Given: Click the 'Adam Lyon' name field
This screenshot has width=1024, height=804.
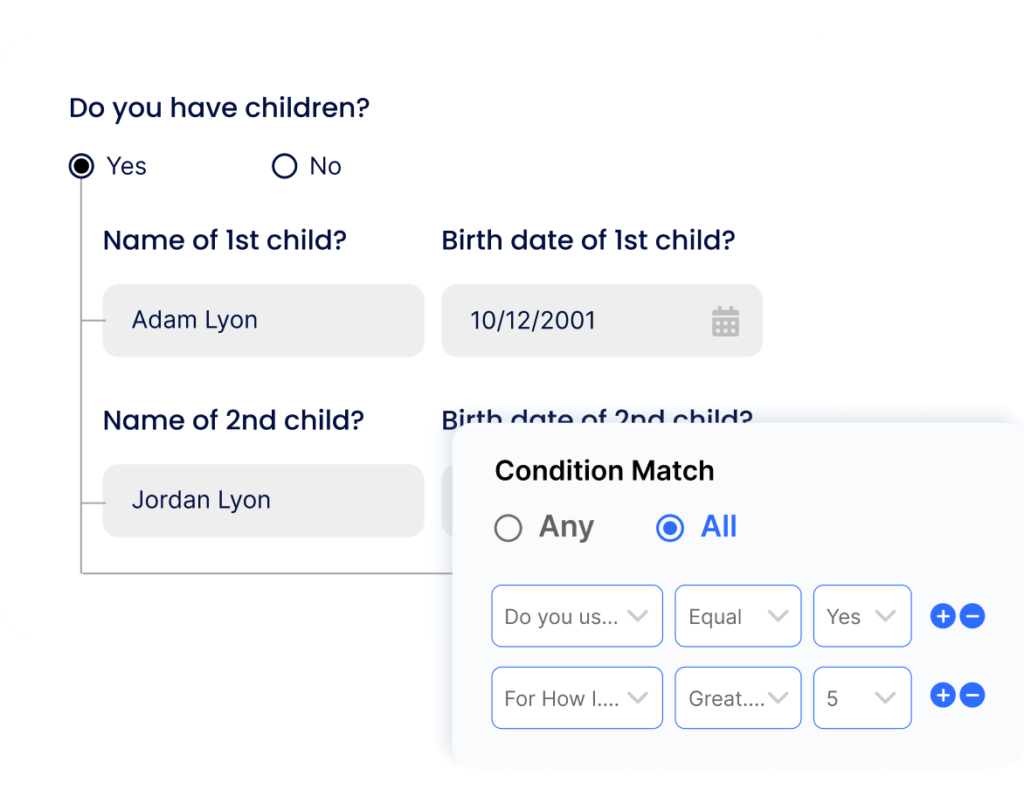Looking at the screenshot, I should coord(263,321).
